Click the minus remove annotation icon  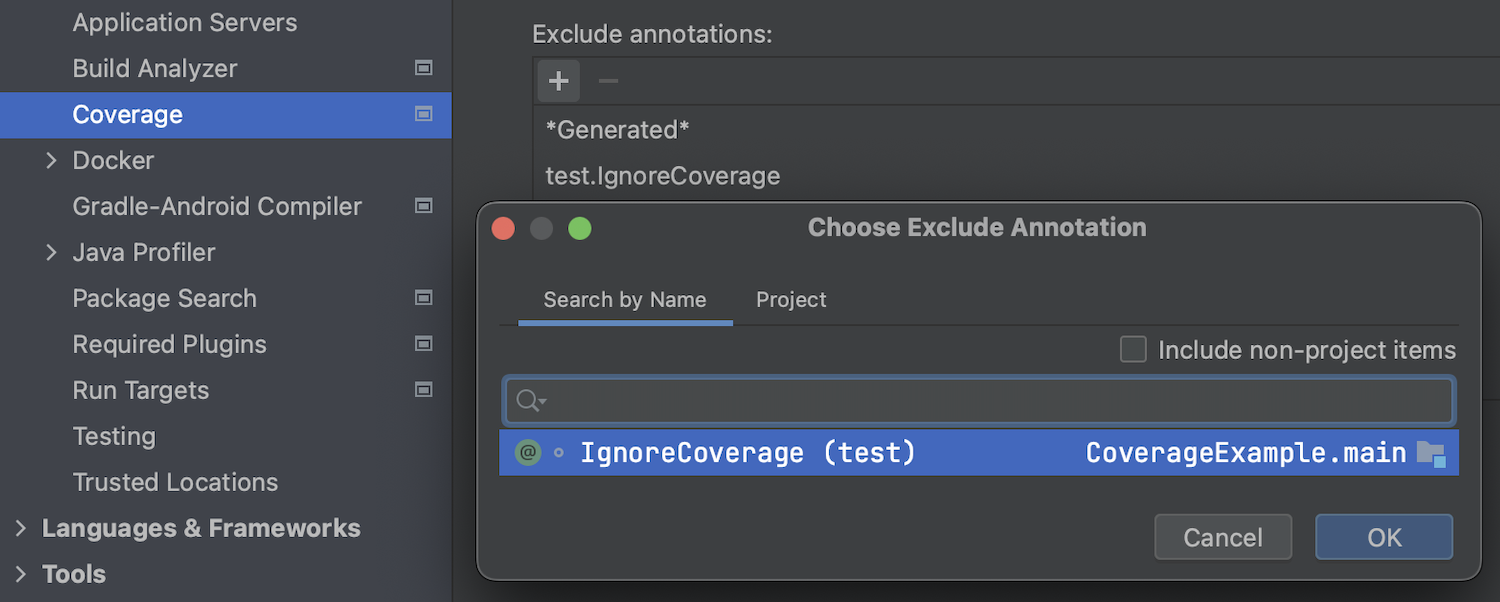click(x=608, y=81)
